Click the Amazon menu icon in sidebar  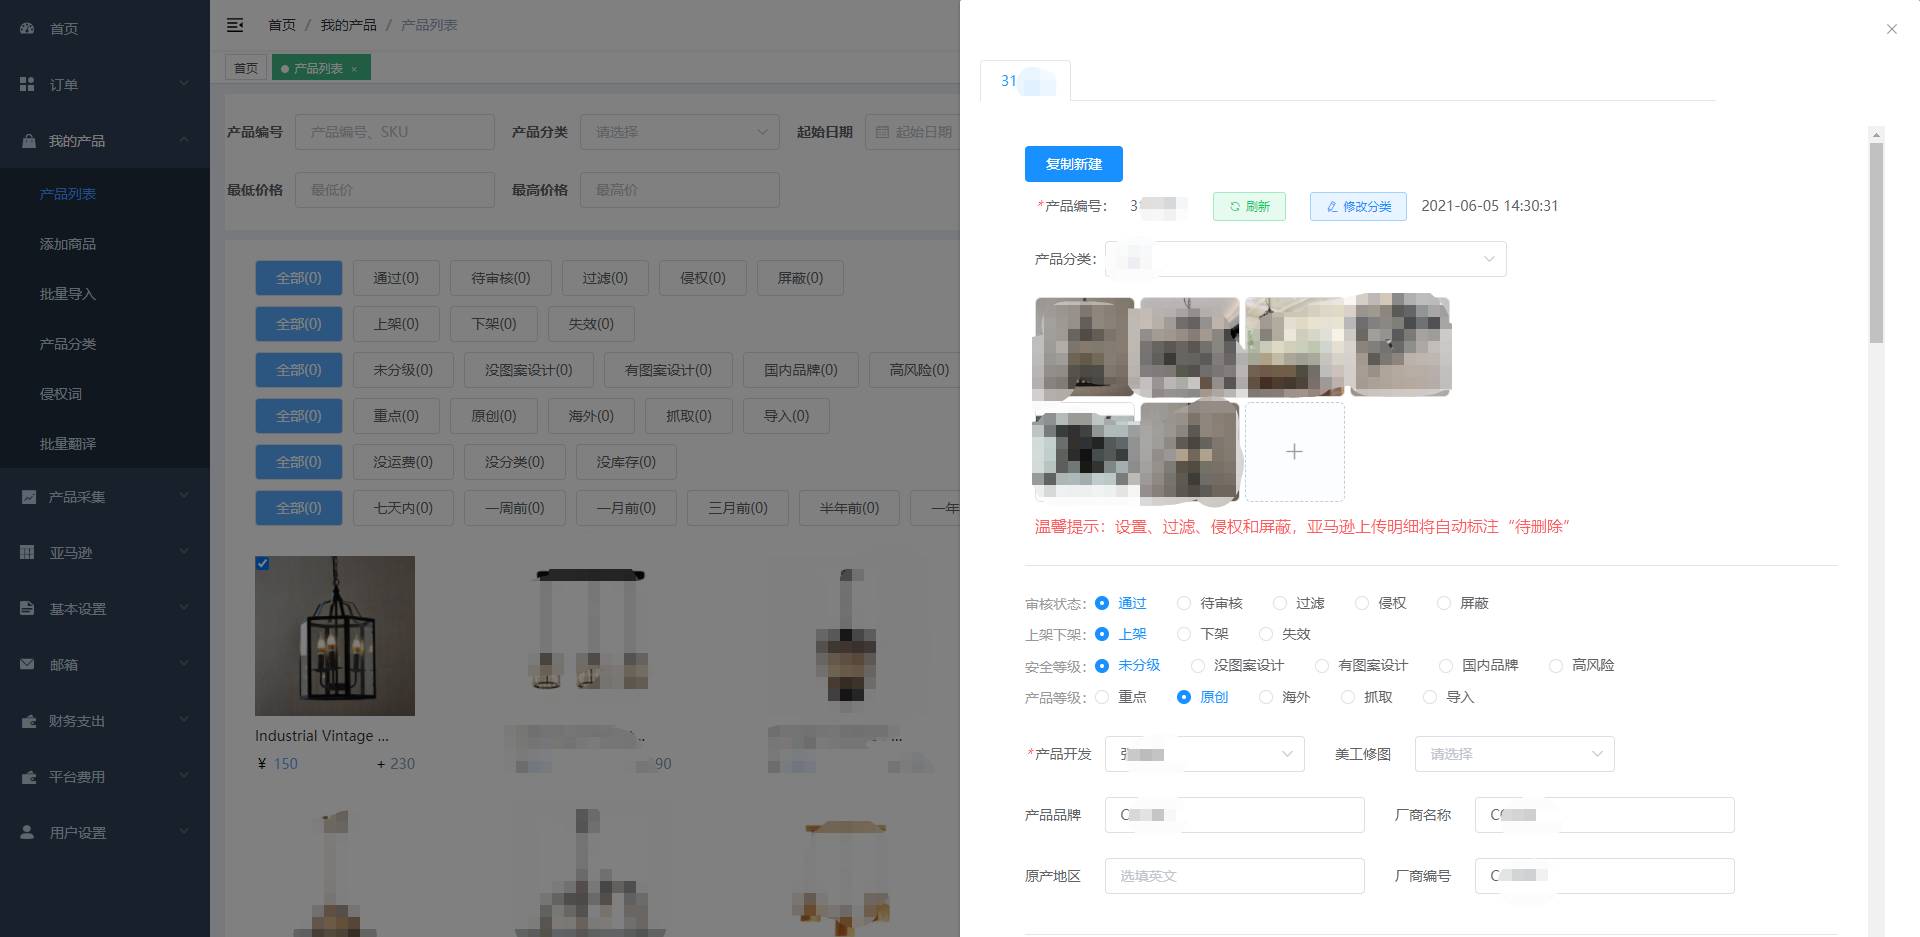pyautogui.click(x=27, y=553)
